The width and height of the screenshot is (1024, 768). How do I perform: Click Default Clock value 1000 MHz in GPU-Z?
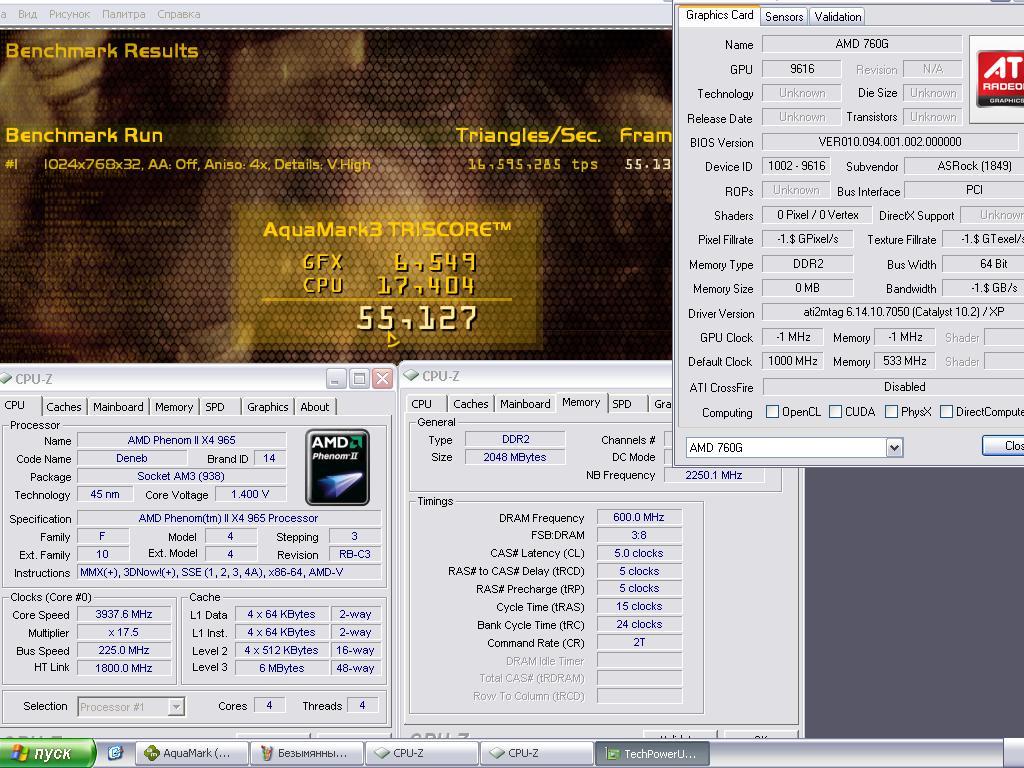point(793,361)
